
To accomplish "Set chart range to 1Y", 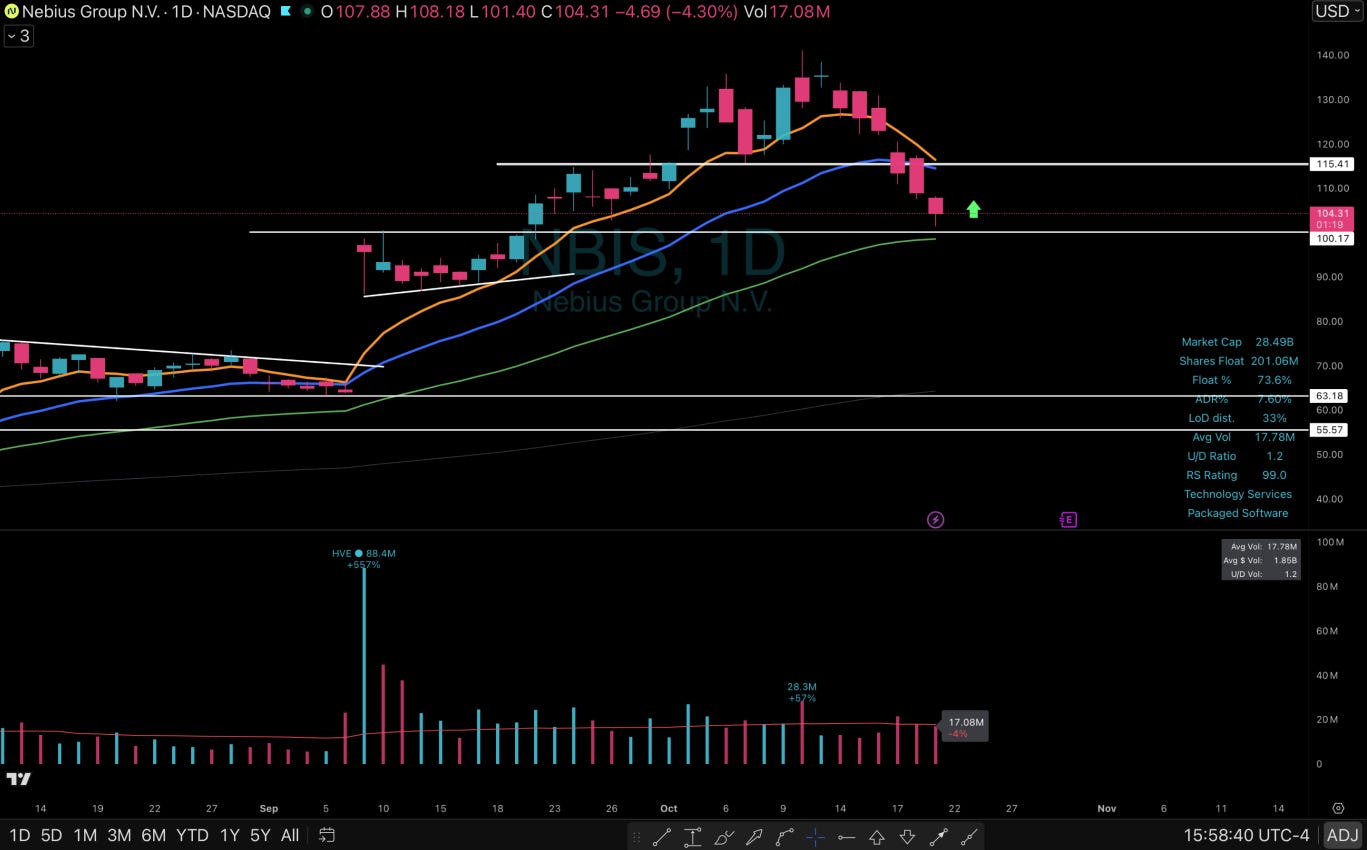I will tap(229, 835).
